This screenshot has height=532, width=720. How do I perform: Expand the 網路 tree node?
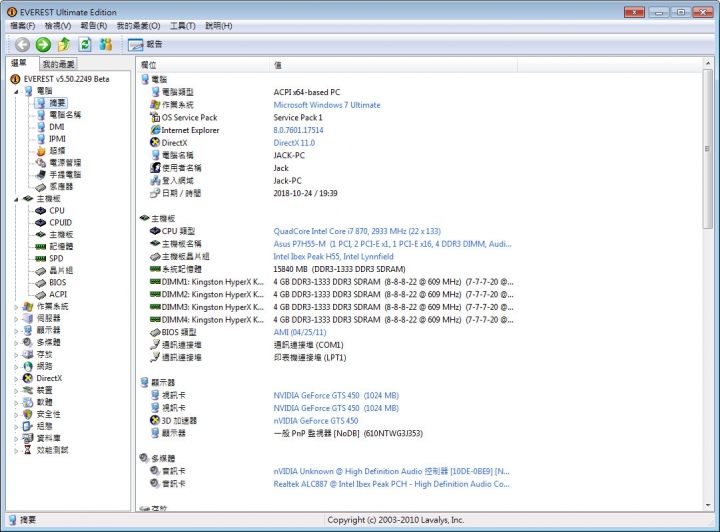(x=16, y=366)
